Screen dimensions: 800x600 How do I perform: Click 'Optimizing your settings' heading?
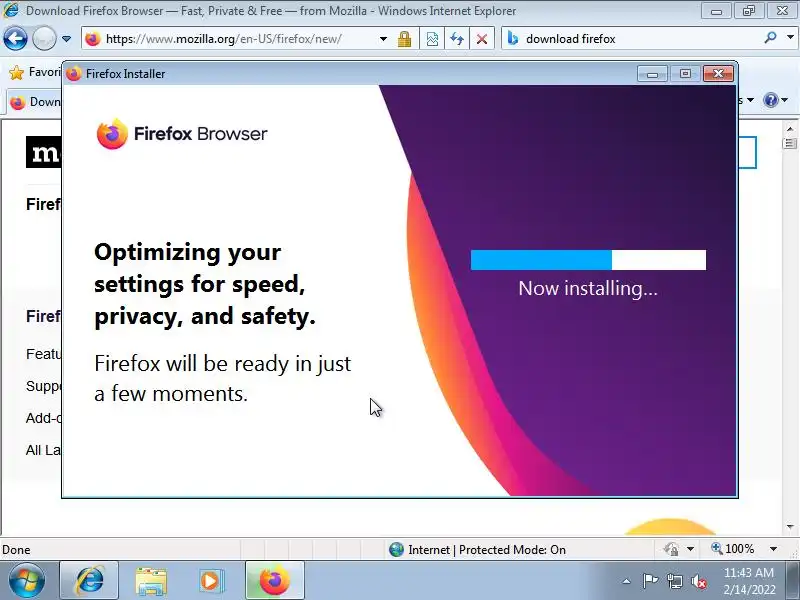(x=205, y=284)
